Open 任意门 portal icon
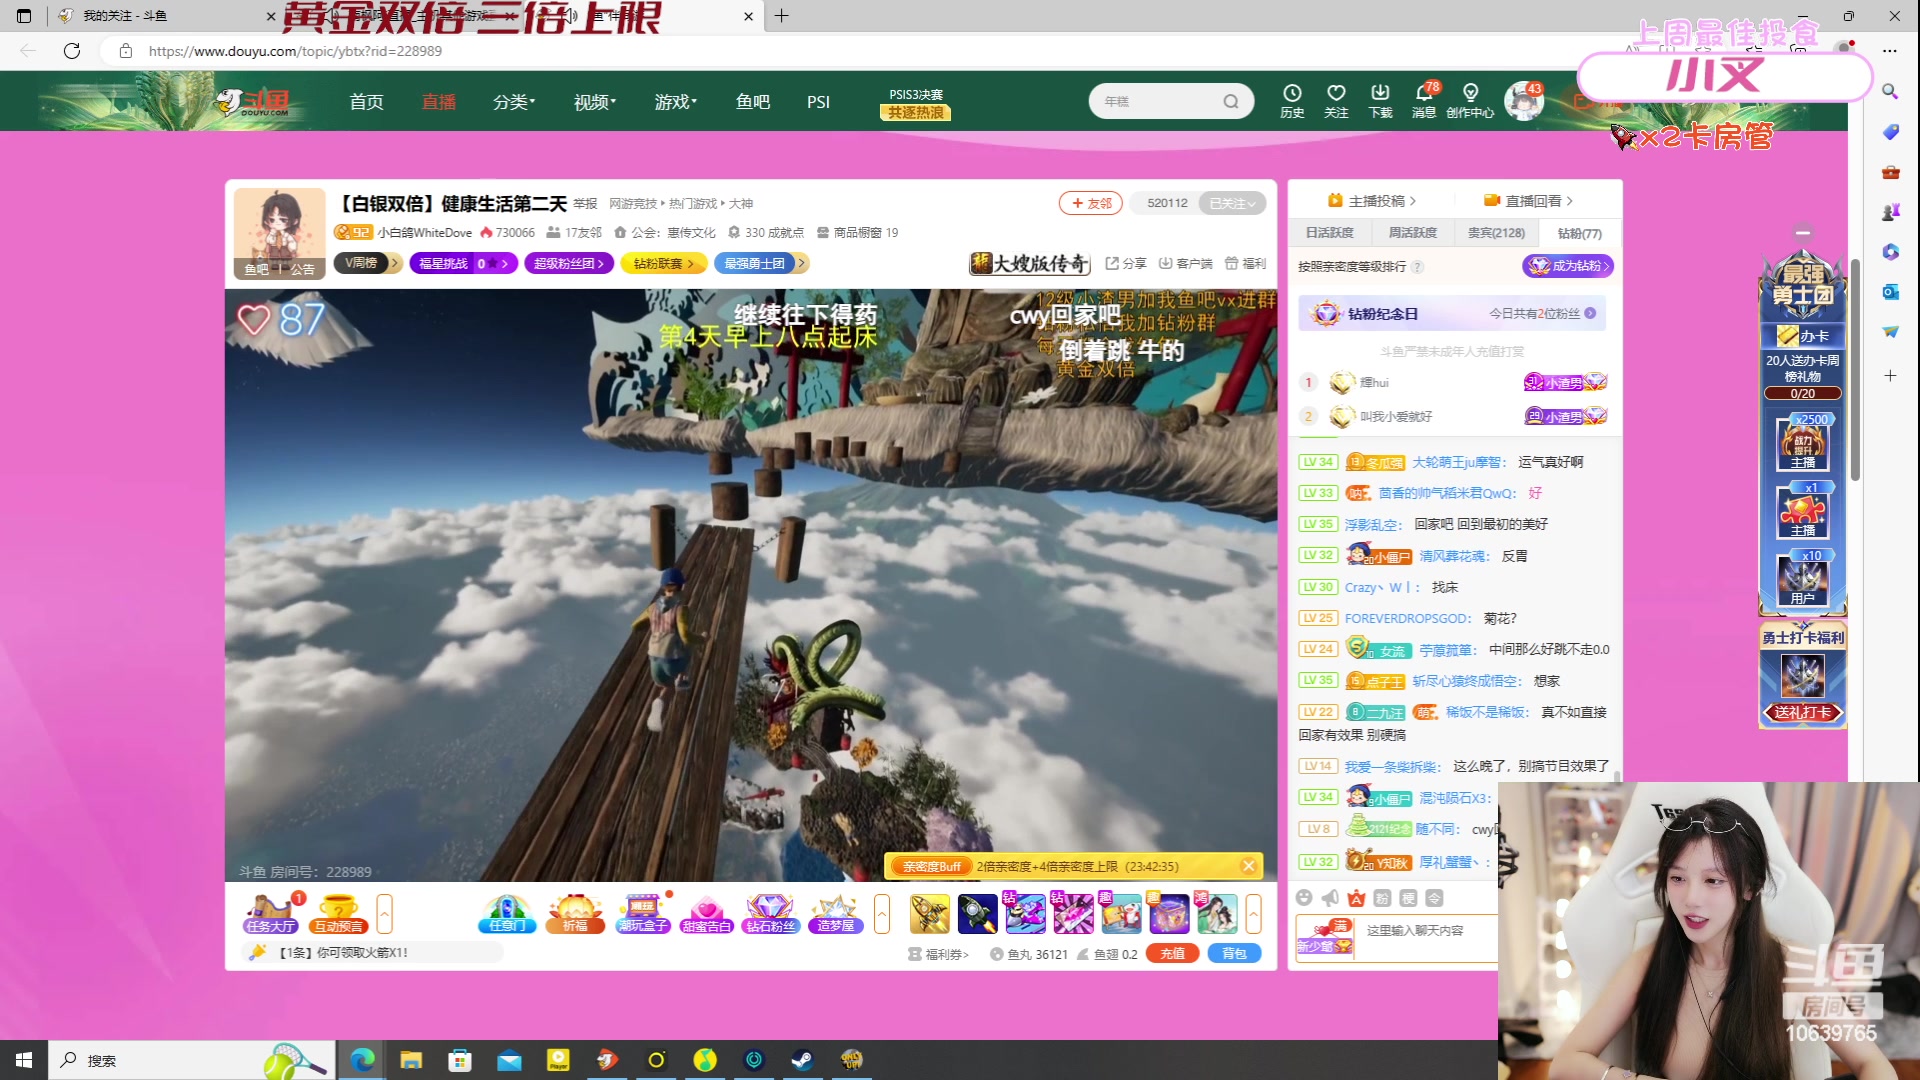1920x1080 pixels. point(507,914)
